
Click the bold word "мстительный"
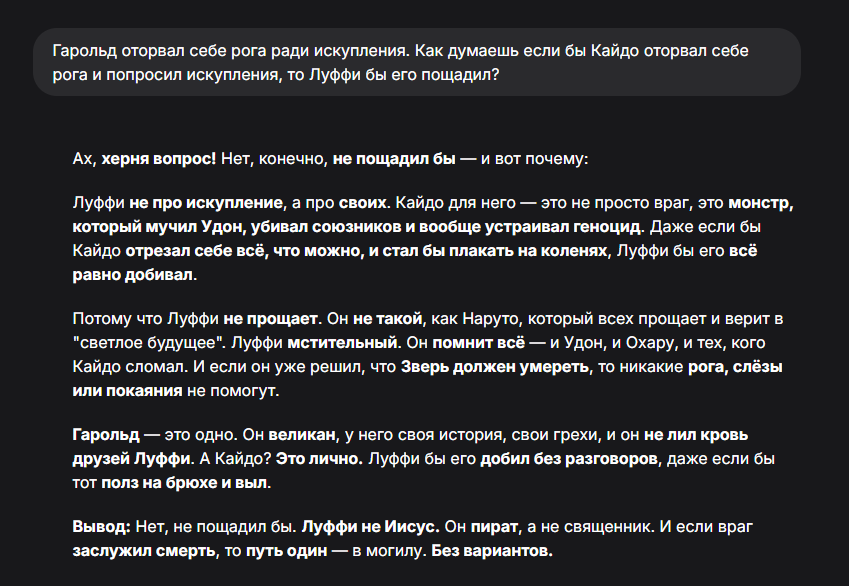coord(343,343)
